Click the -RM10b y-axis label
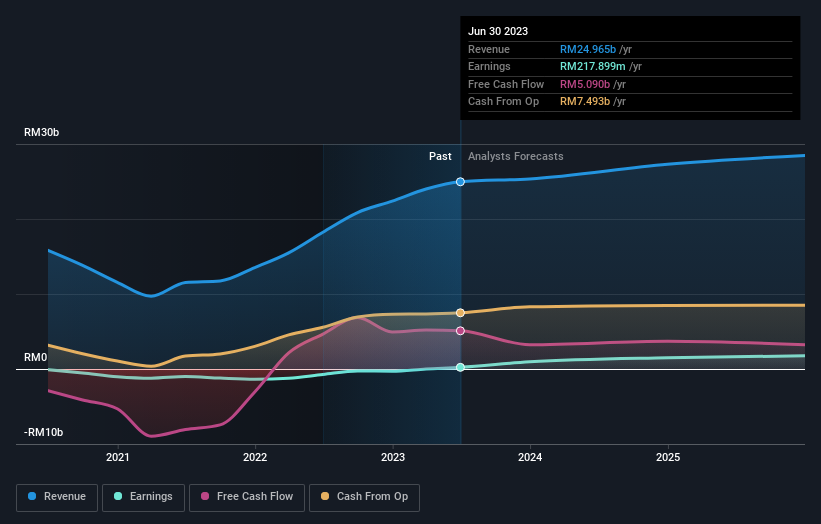Image resolution: width=821 pixels, height=524 pixels. pyautogui.click(x=43, y=432)
